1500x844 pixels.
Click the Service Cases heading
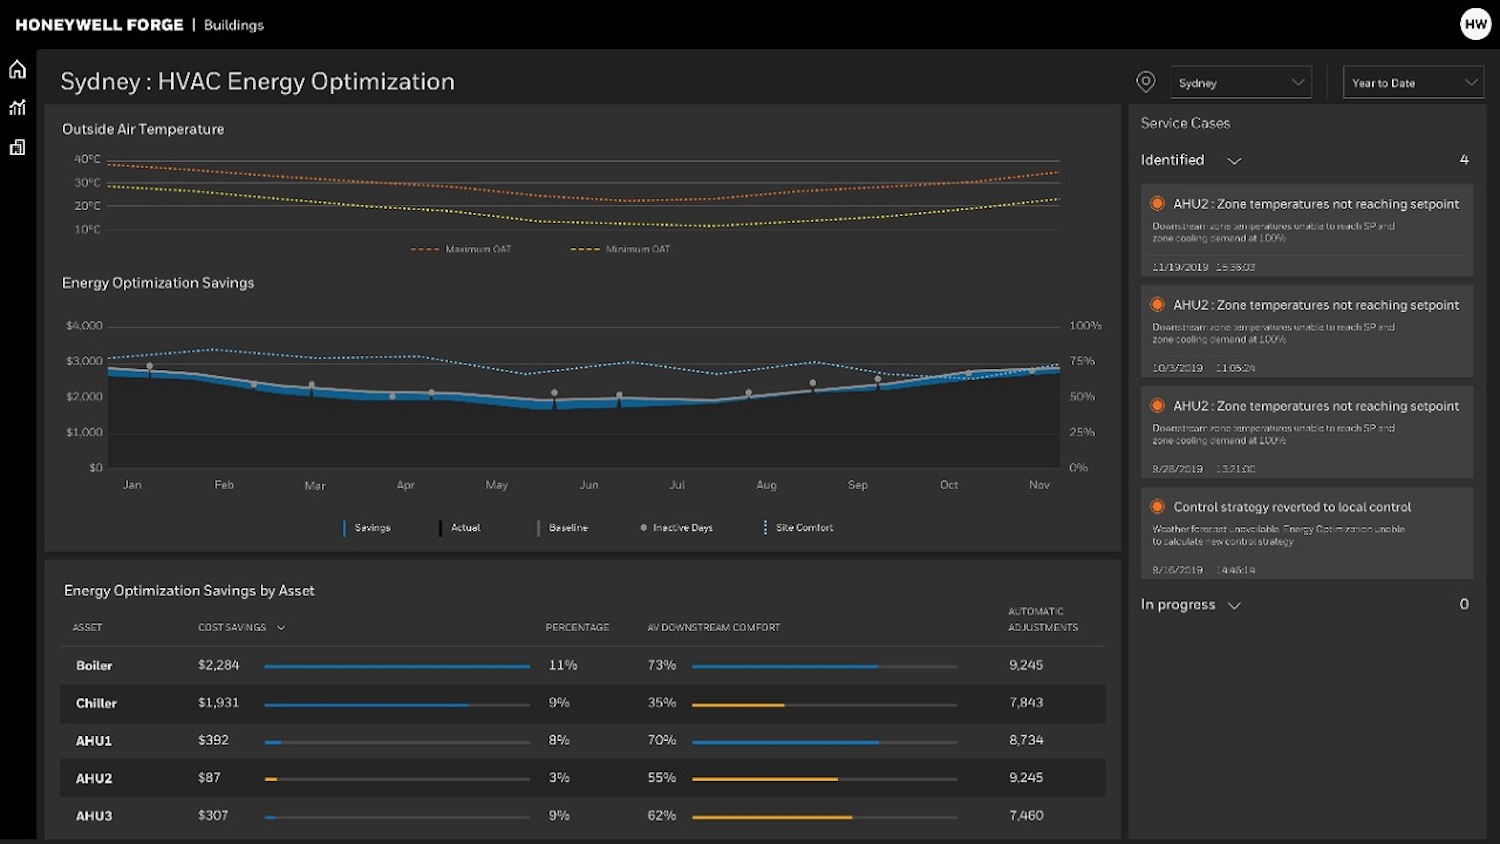tap(1185, 123)
